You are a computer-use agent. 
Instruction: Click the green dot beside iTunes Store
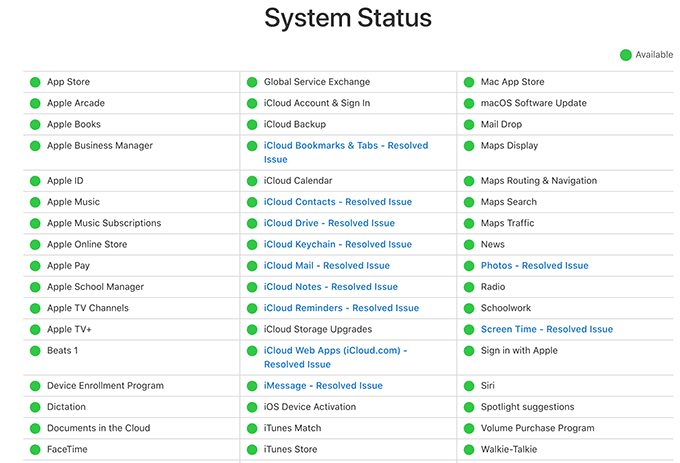pos(252,450)
